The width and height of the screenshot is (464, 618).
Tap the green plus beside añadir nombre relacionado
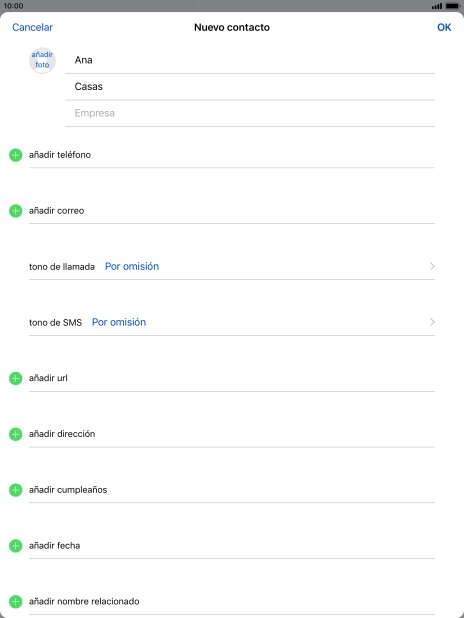point(15,602)
